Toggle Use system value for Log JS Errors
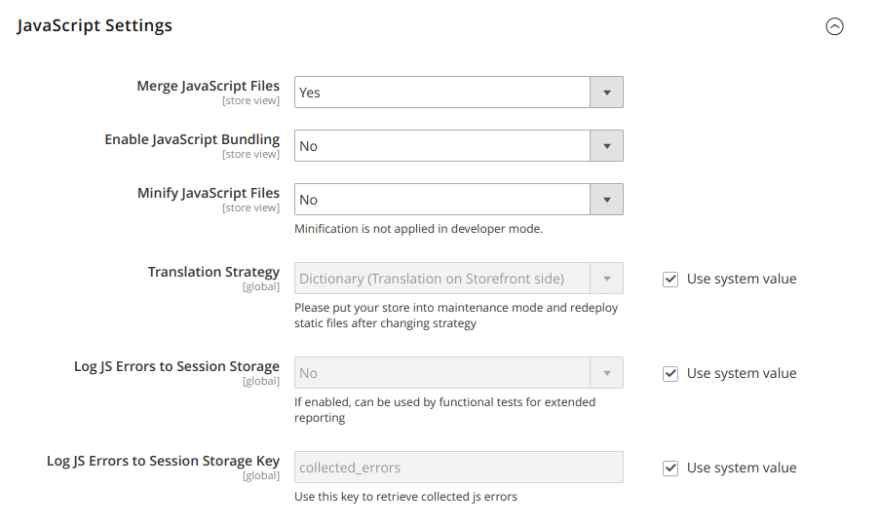 tap(670, 373)
